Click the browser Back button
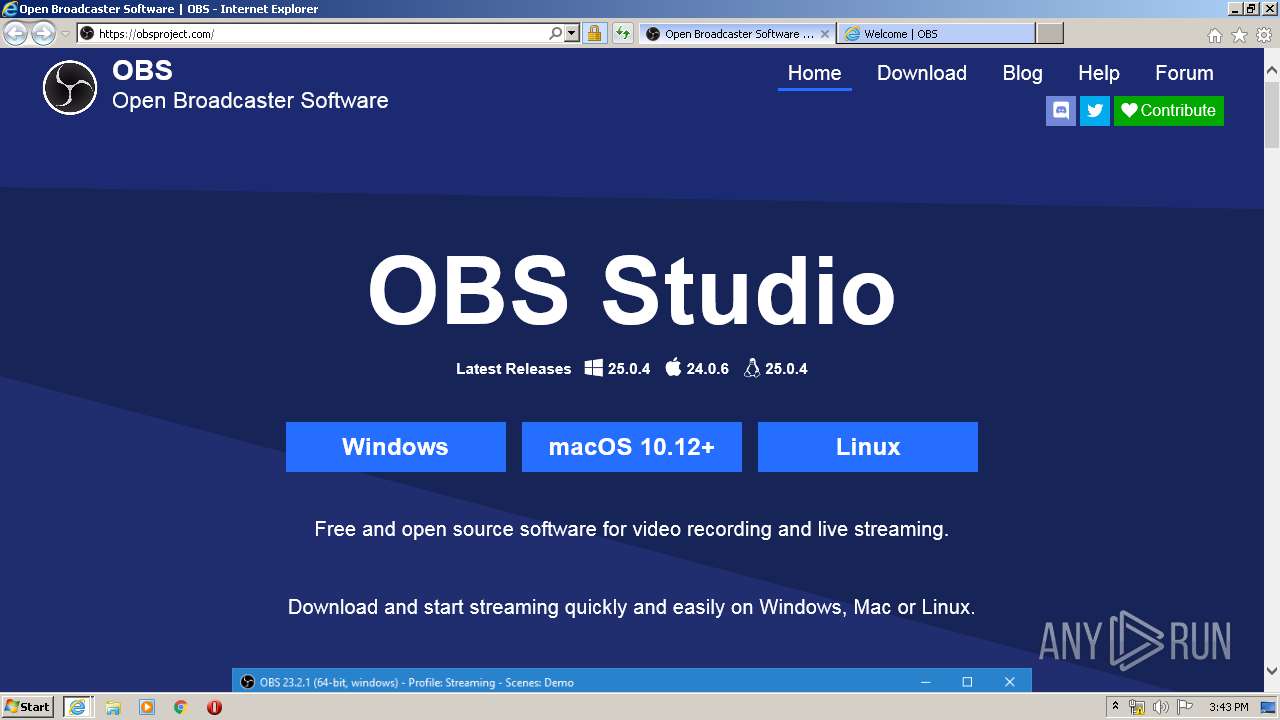Screen dimensions: 1280x720 tap(15, 34)
